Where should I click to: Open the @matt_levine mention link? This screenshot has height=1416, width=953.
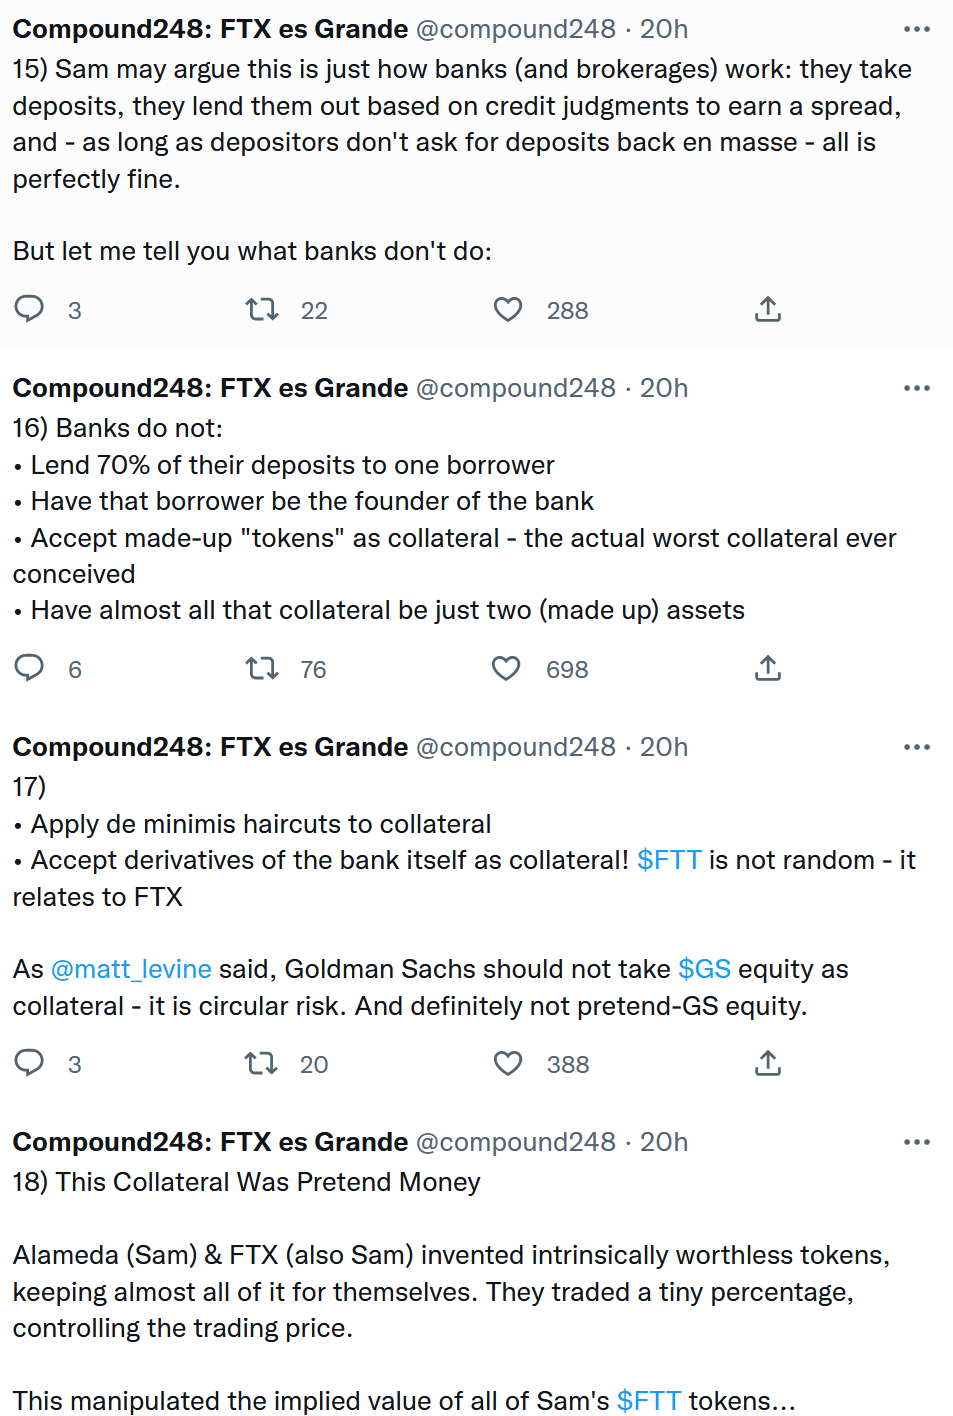pyautogui.click(x=131, y=969)
